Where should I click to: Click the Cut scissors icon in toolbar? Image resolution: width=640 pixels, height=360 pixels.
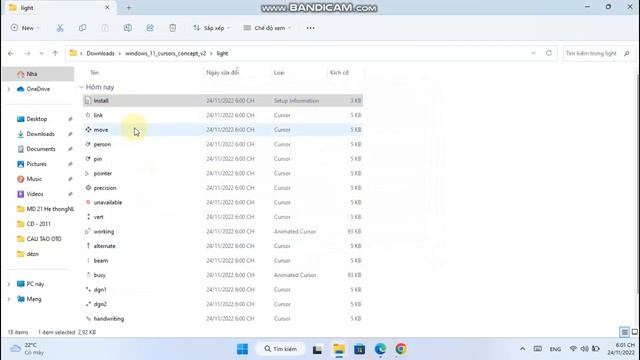pyautogui.click(x=60, y=28)
